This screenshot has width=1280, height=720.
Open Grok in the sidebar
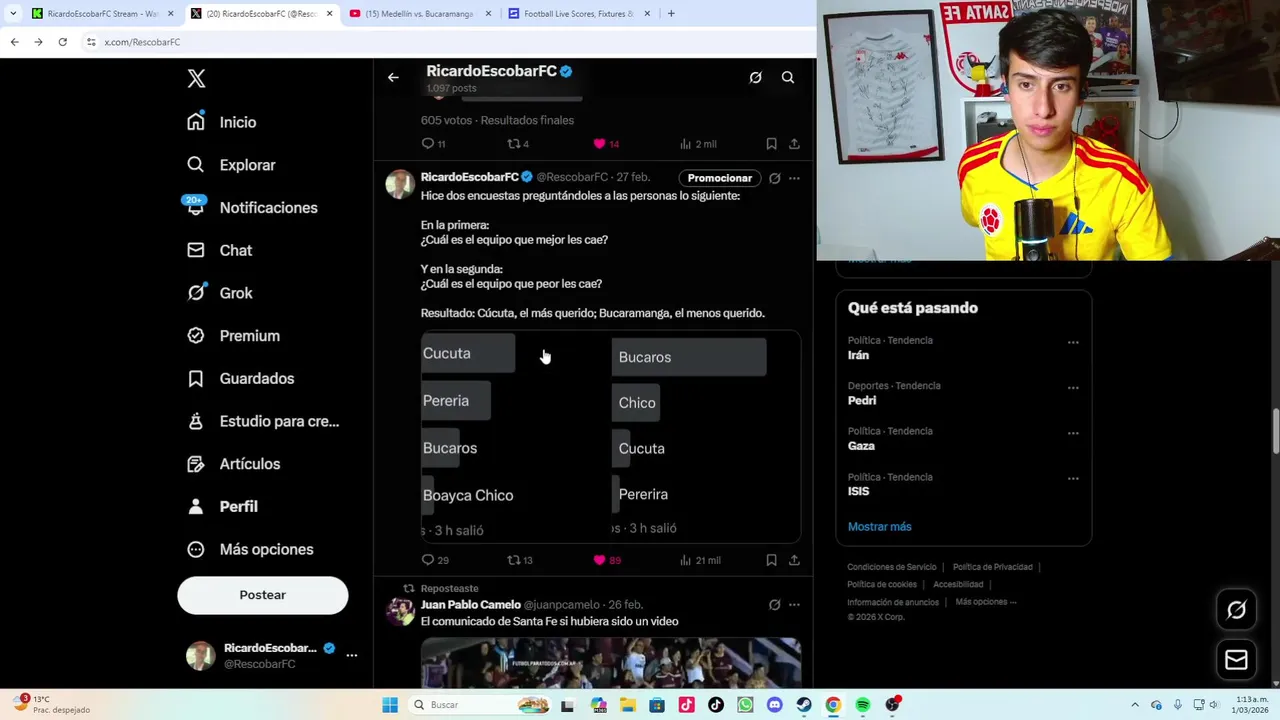pyautogui.click(x=220, y=293)
